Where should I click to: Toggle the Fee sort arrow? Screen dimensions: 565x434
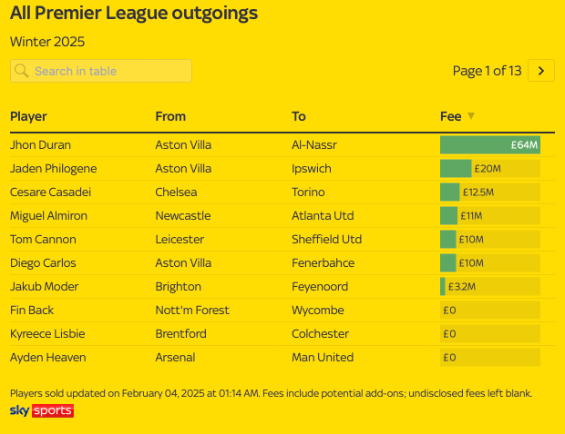(471, 116)
